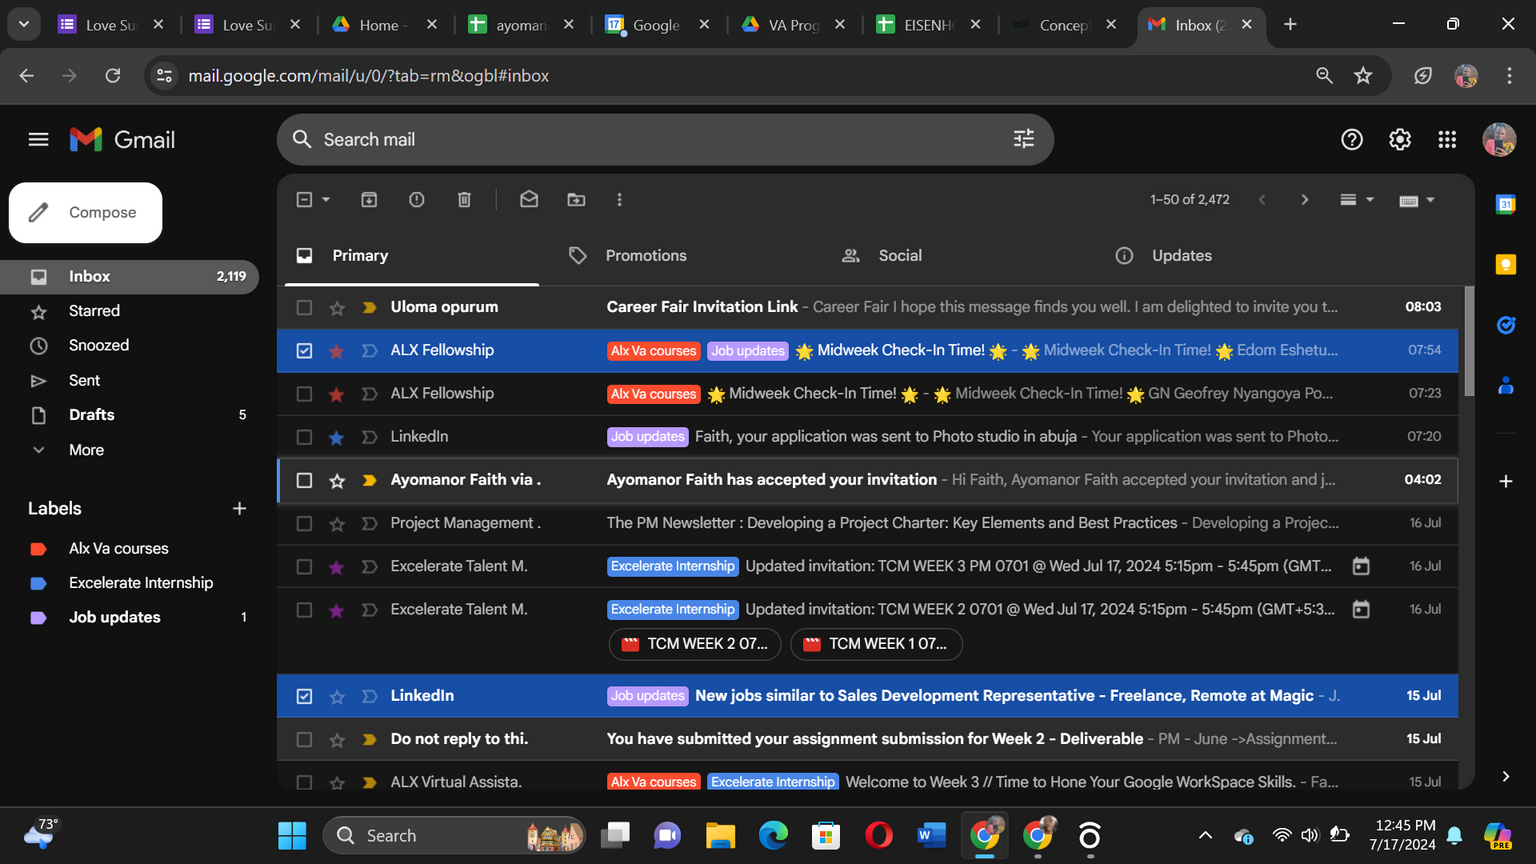Open the select-all checkbox dropdown arrow
Viewport: 1536px width, 864px height.
(x=326, y=200)
